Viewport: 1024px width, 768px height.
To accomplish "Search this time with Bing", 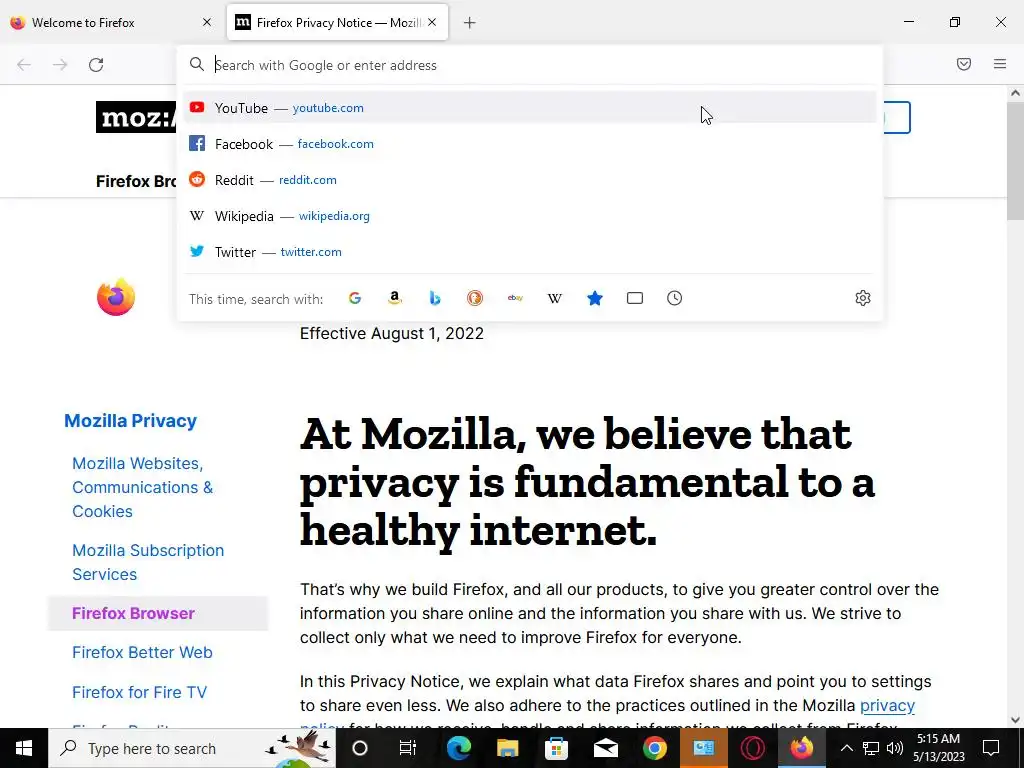I will (x=435, y=298).
